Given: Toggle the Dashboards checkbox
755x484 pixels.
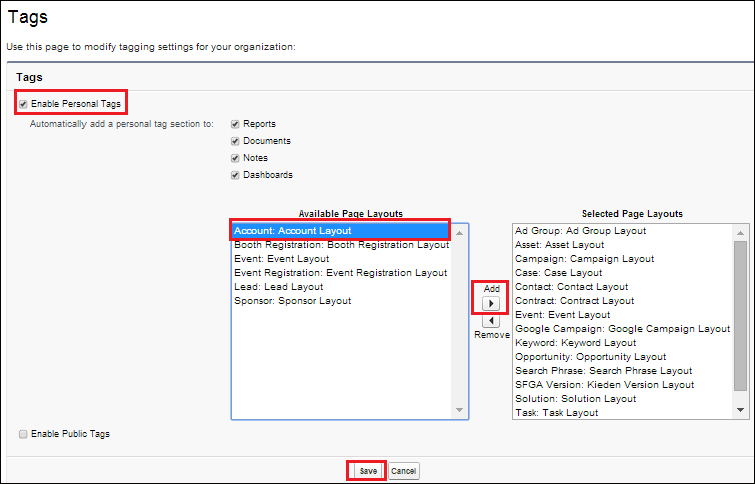Looking at the screenshot, I should point(235,175).
